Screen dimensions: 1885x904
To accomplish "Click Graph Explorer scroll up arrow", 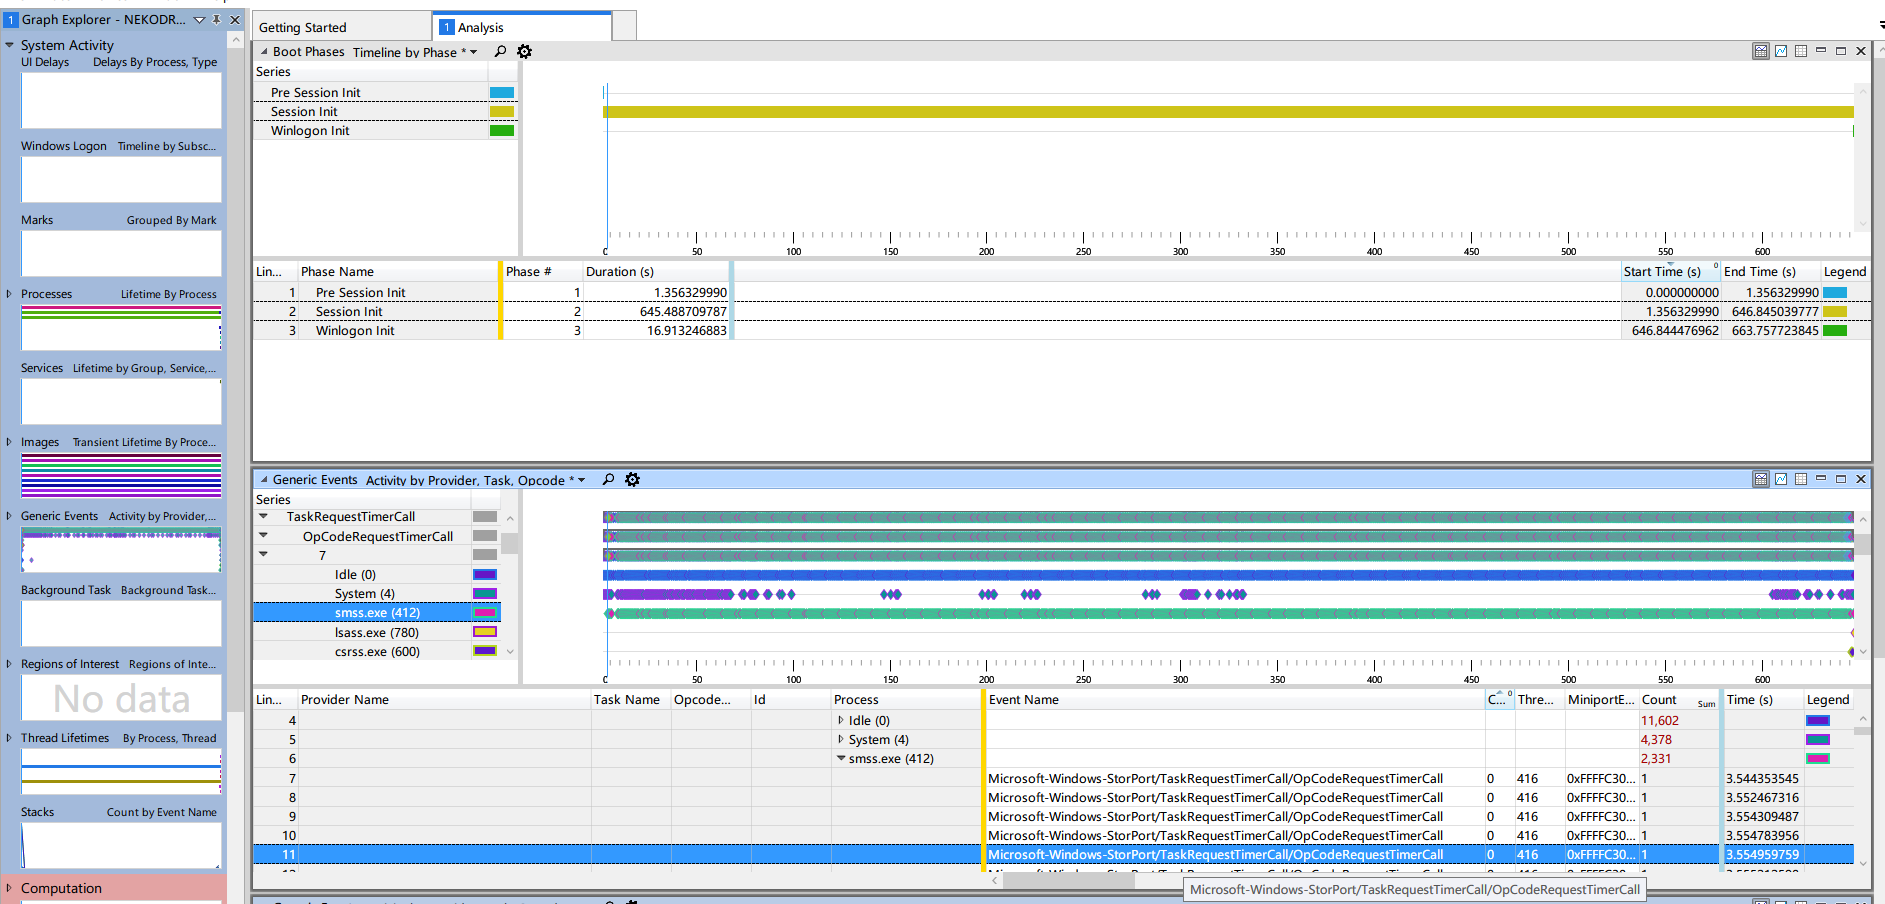I will (x=236, y=40).
